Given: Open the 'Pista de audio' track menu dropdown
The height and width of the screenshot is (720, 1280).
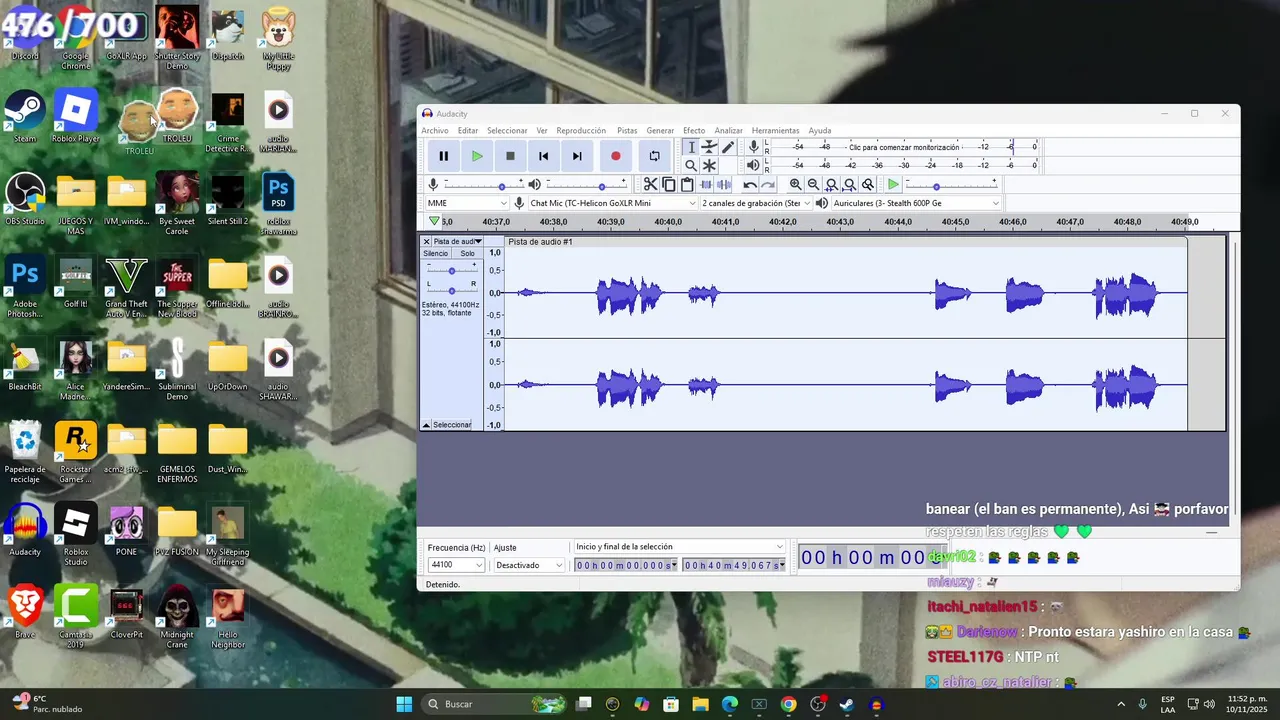Looking at the screenshot, I should (458, 241).
